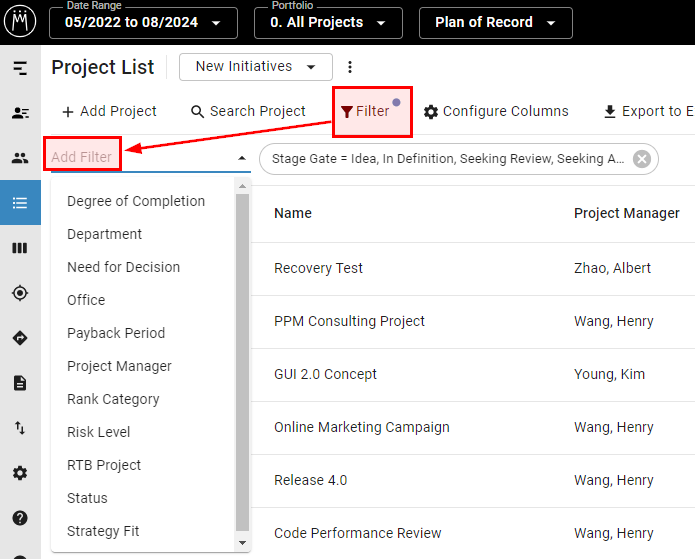695x559 pixels.
Task: Open the people group icon in the sidebar
Action: point(20,158)
